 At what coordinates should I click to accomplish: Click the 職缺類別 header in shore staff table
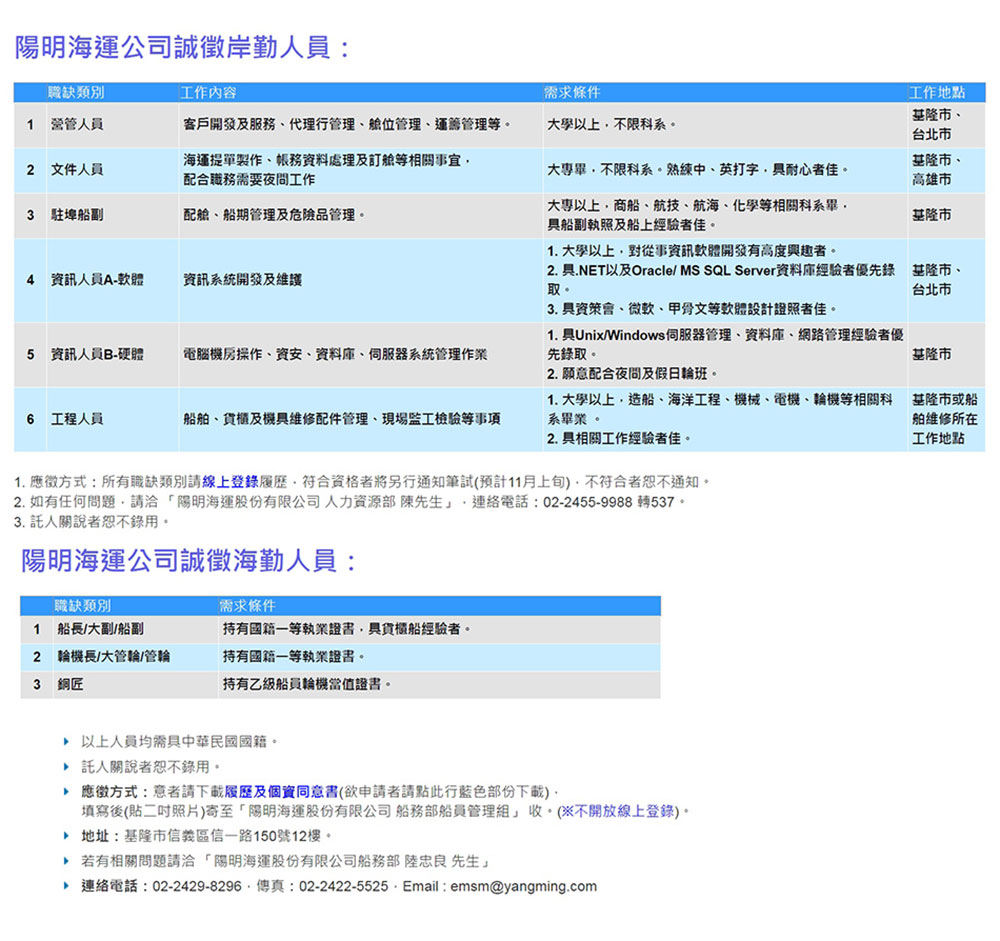point(76,93)
